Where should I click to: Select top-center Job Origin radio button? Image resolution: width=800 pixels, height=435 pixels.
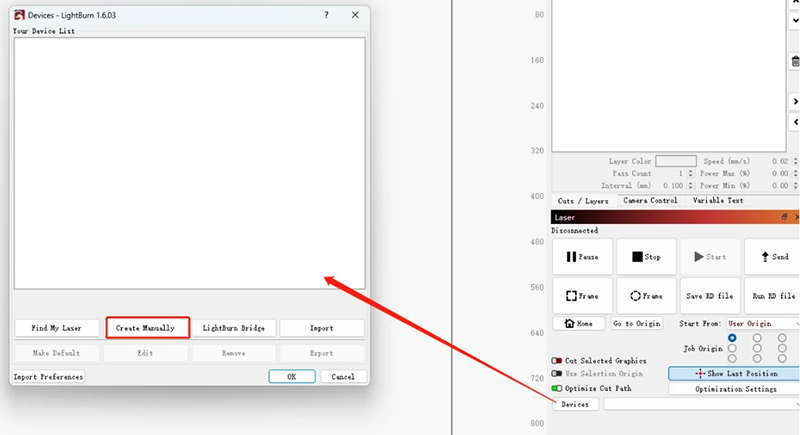click(757, 338)
